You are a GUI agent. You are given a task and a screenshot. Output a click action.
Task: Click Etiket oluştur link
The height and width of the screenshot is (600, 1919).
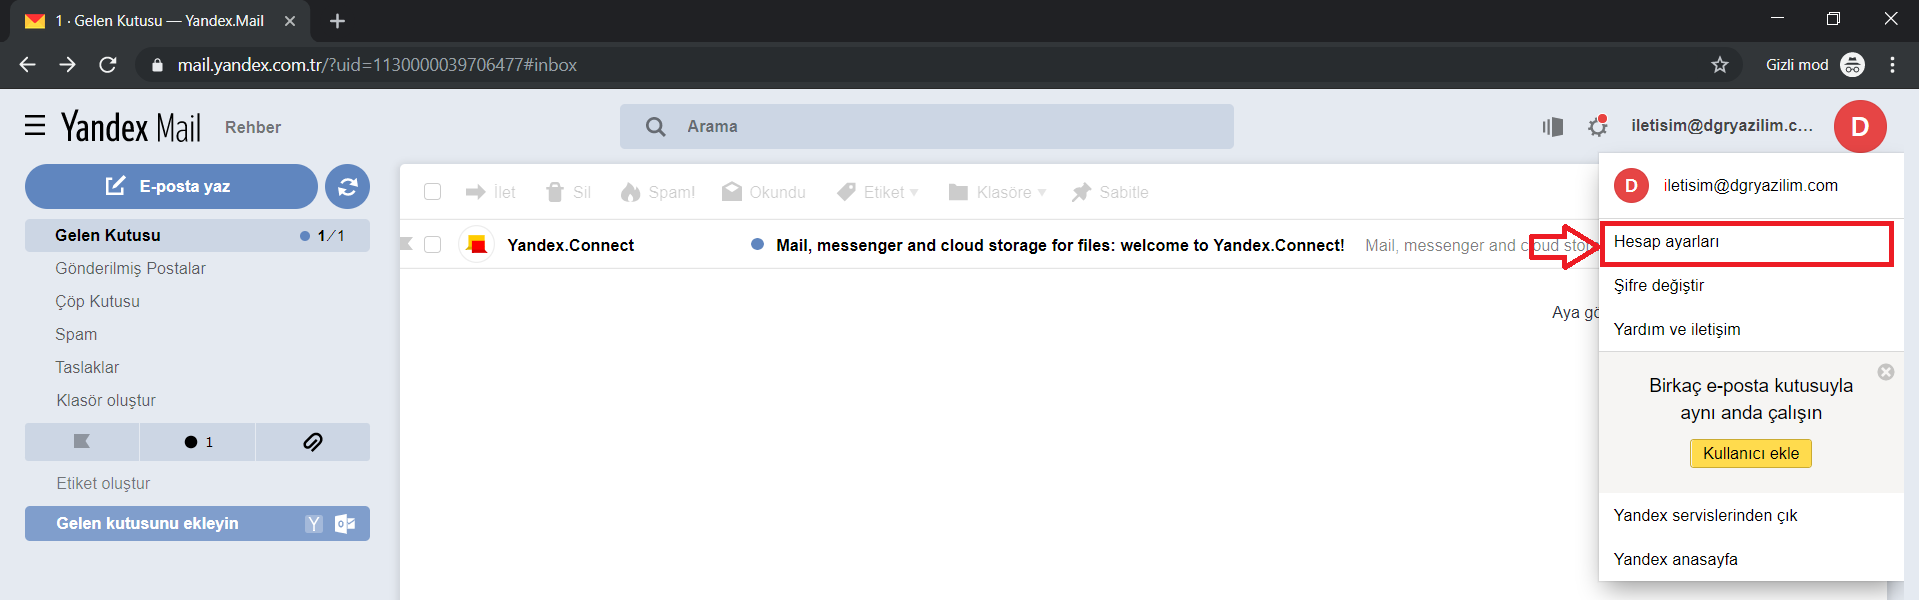pyautogui.click(x=103, y=484)
